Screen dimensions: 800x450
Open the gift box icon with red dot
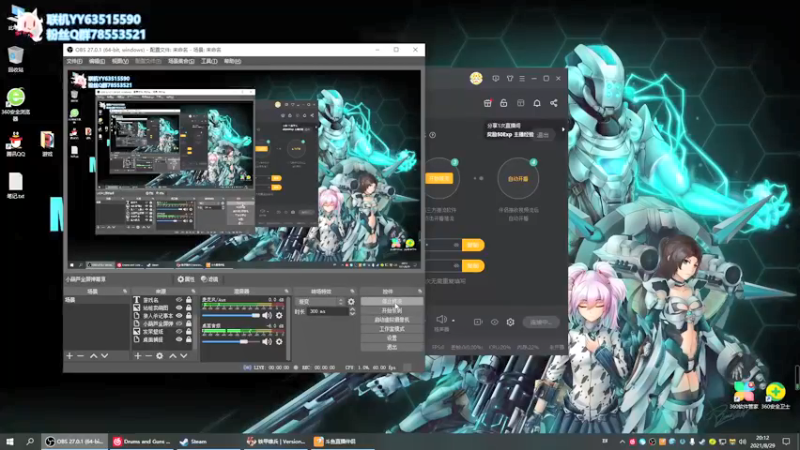488,103
